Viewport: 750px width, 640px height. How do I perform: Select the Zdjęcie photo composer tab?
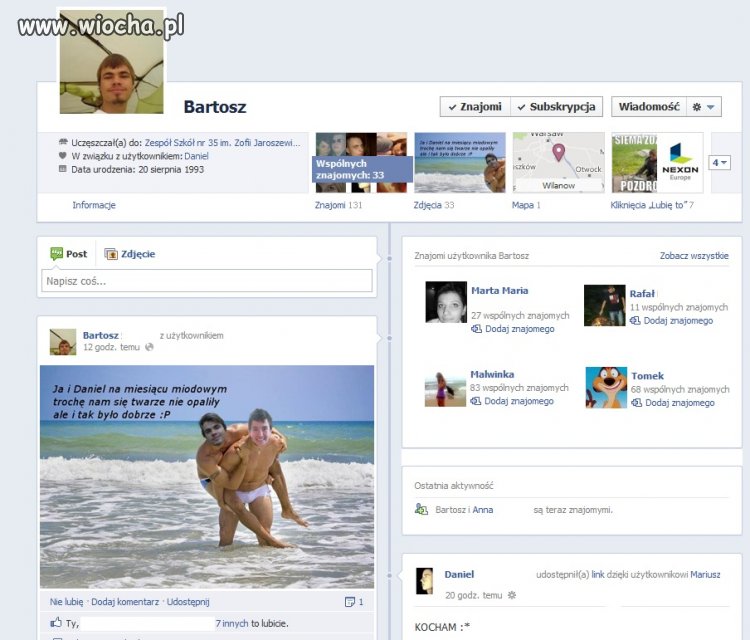pyautogui.click(x=130, y=254)
